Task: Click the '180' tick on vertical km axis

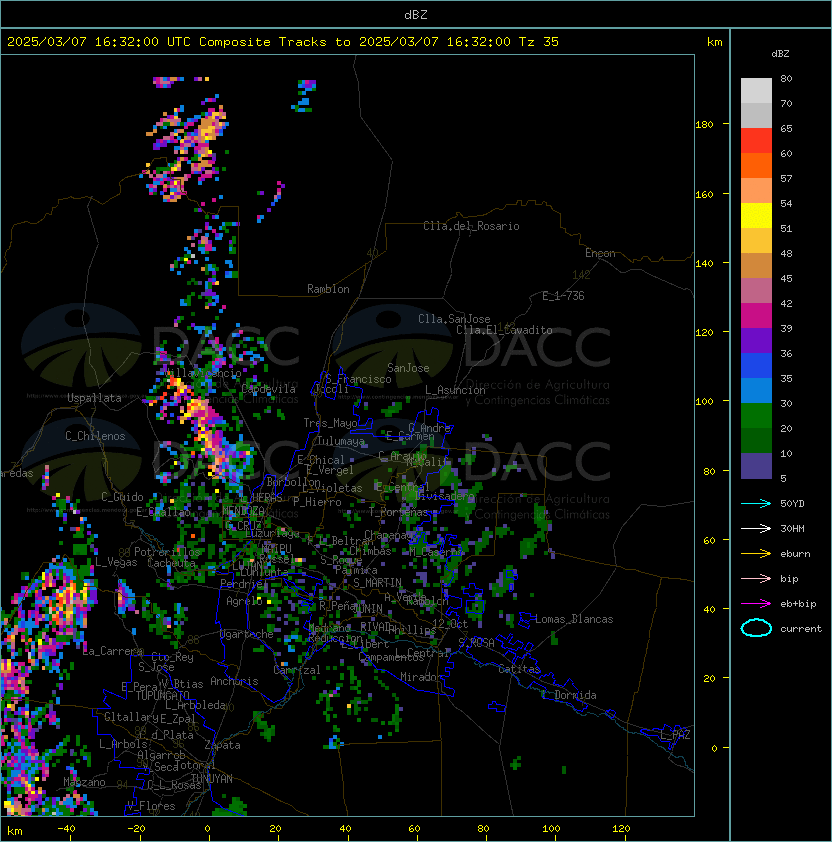Action: [x=704, y=125]
